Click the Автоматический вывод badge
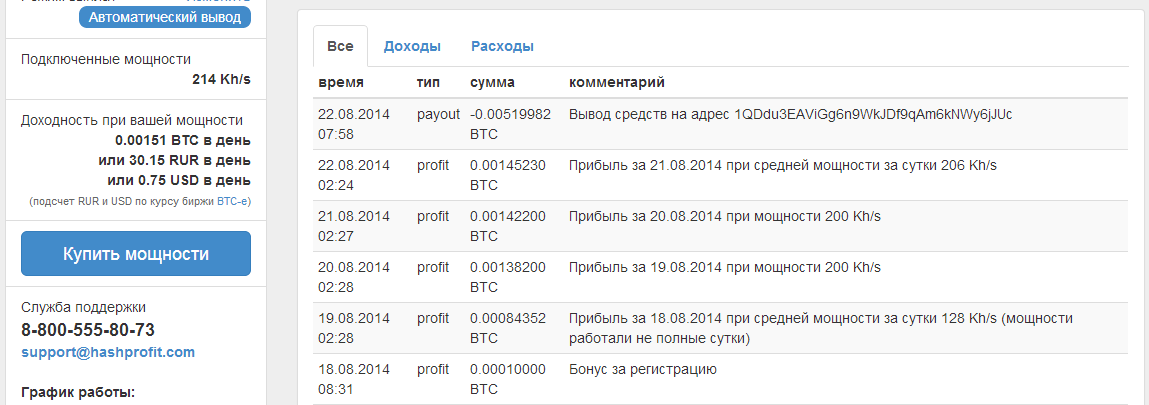Screen dimensions: 1149x405 pyautogui.click(x=165, y=17)
